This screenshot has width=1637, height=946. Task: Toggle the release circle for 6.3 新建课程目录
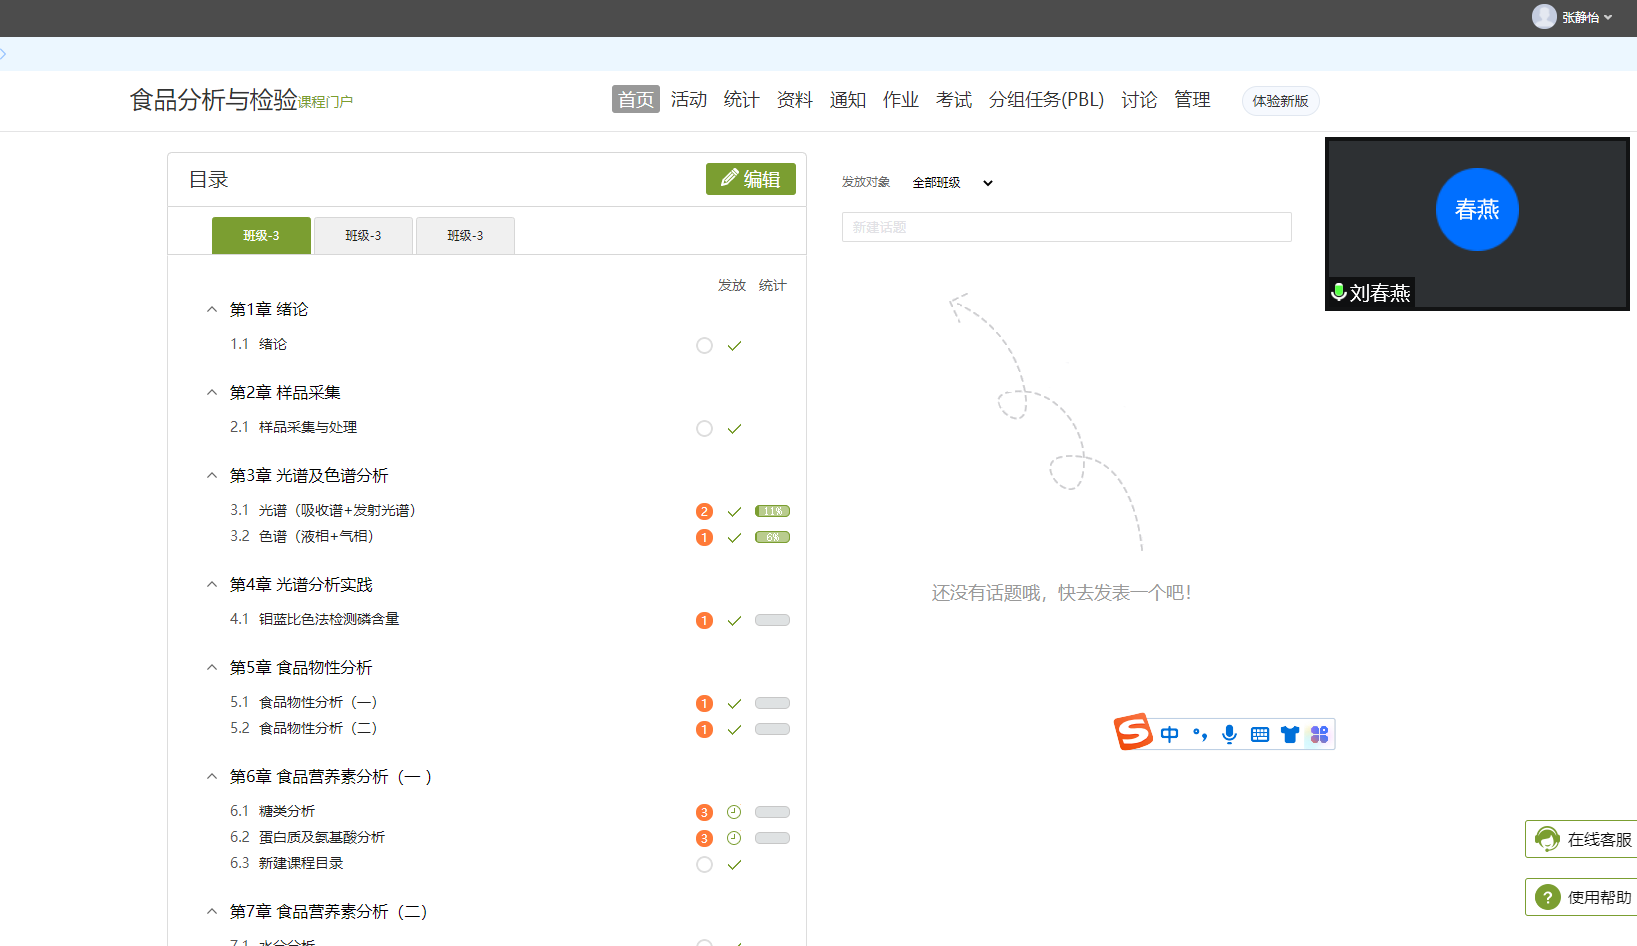tap(704, 865)
